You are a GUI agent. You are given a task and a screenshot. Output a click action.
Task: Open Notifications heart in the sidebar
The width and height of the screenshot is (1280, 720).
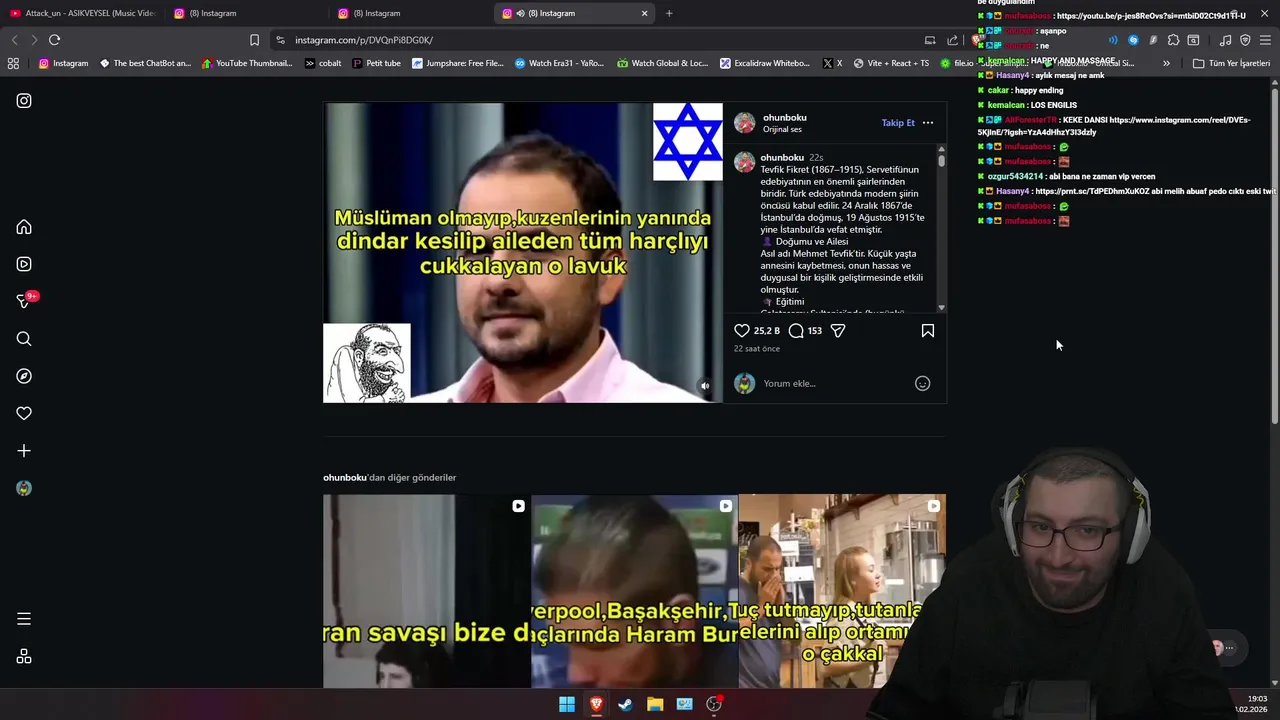click(x=24, y=413)
